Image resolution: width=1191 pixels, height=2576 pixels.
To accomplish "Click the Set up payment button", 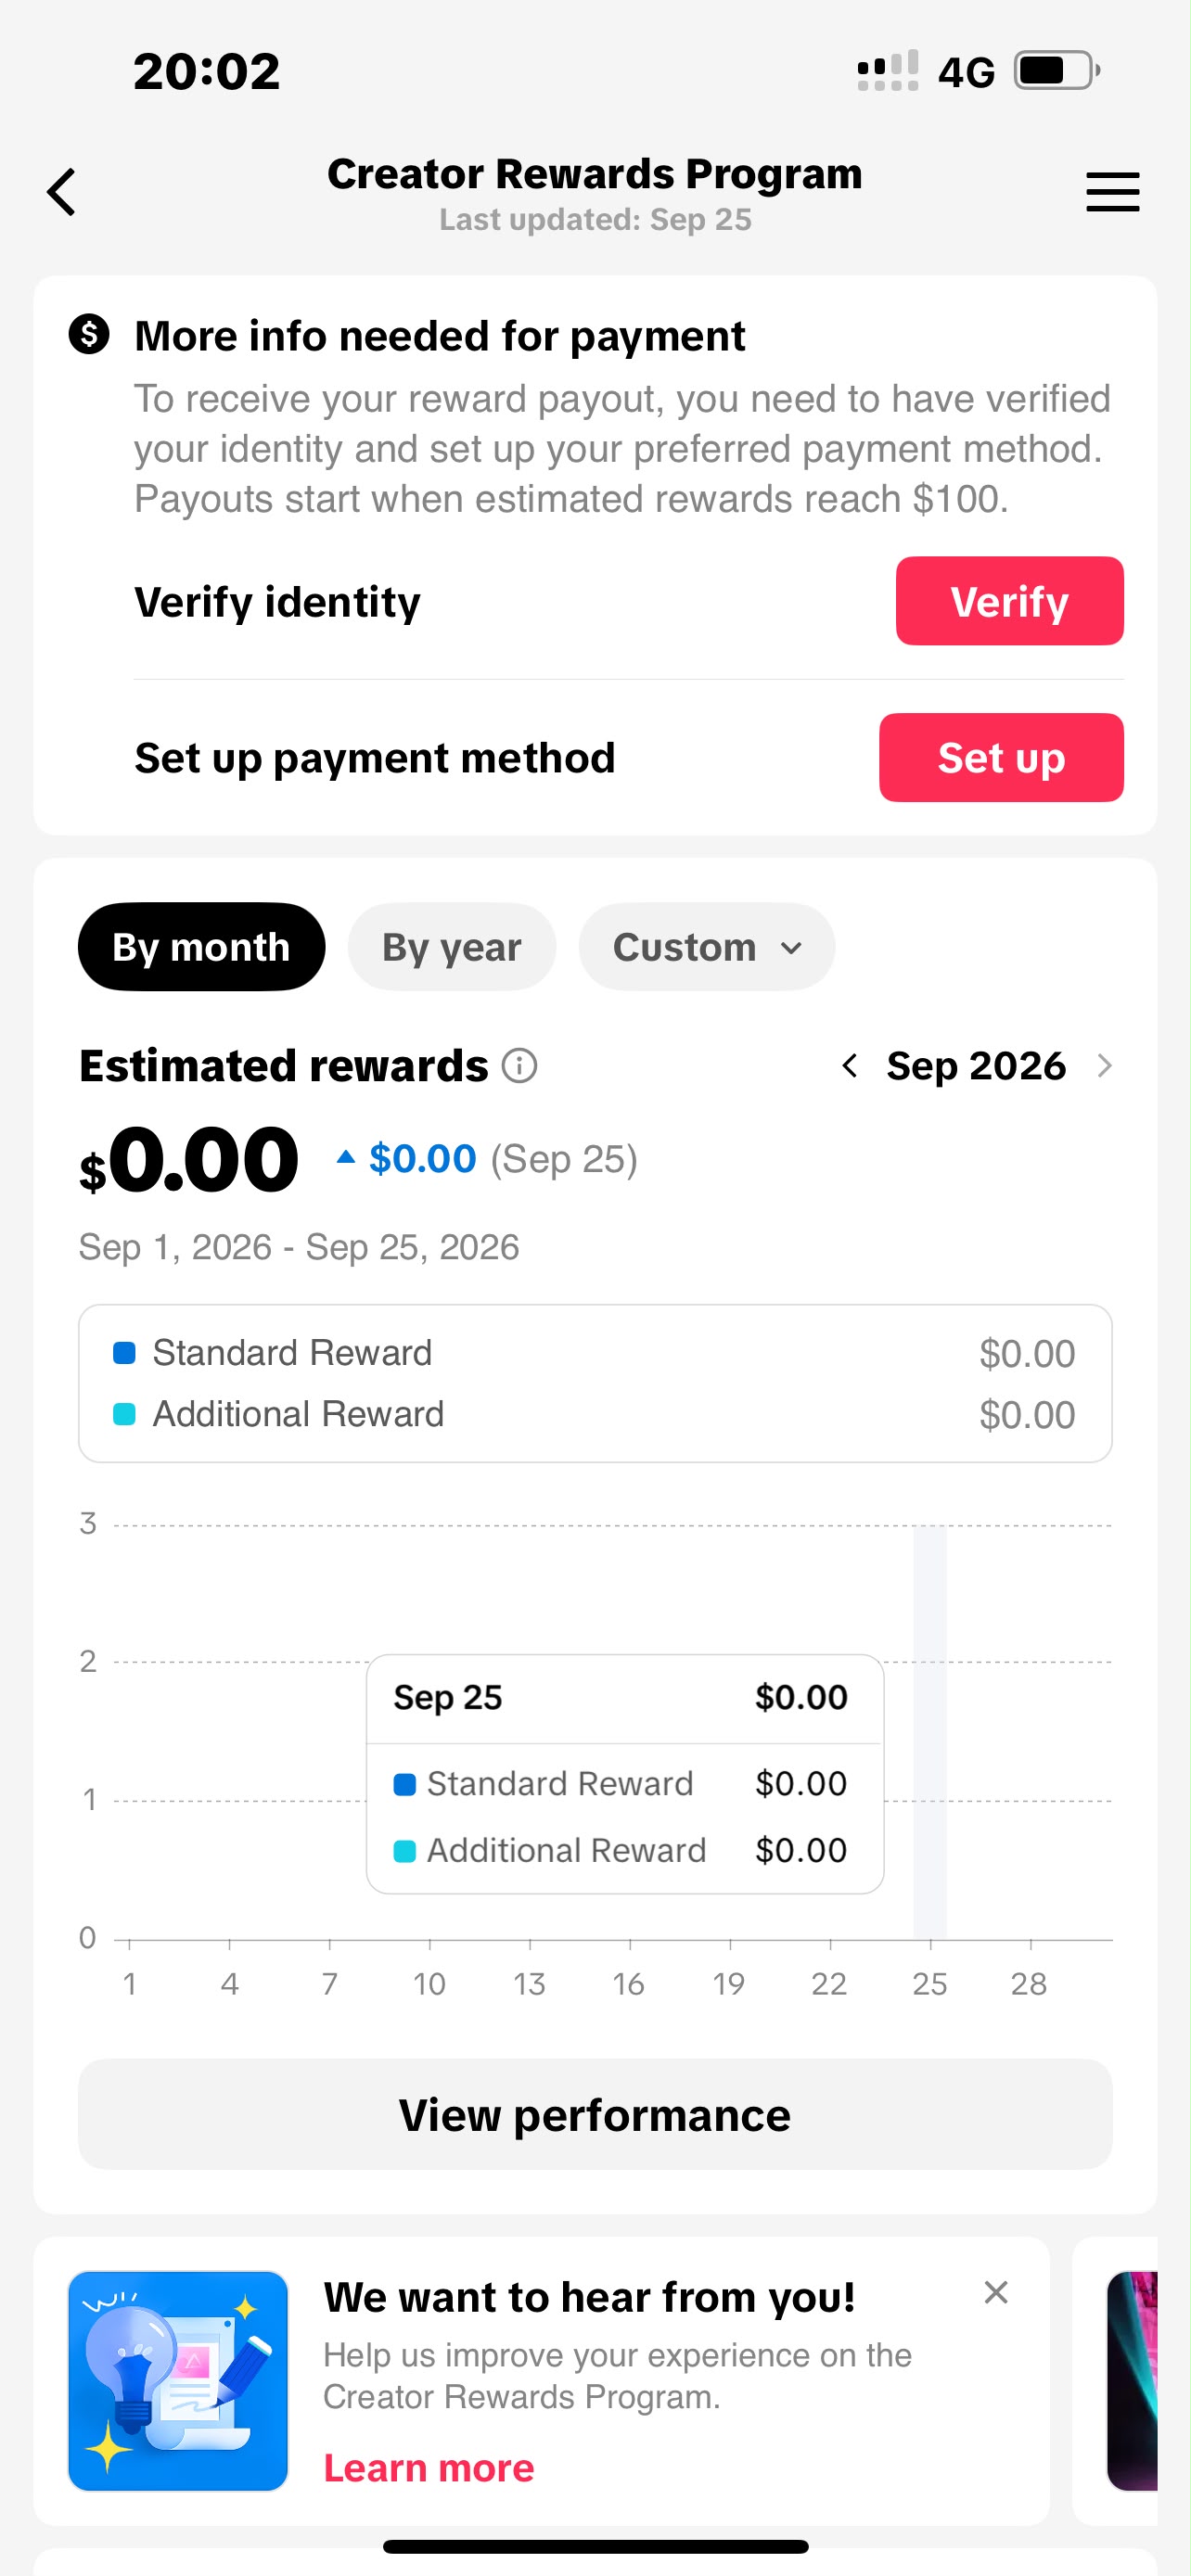I will pyautogui.click(x=1001, y=757).
